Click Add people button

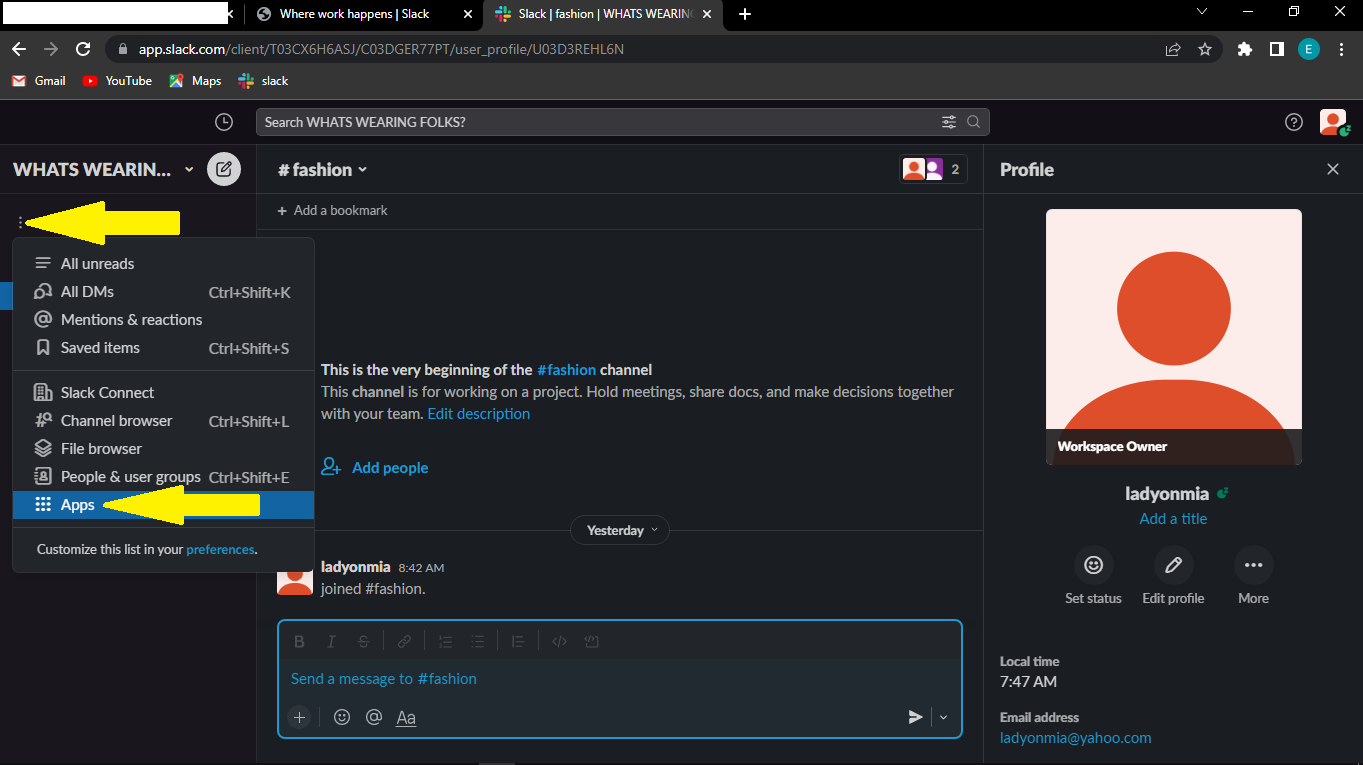(375, 468)
